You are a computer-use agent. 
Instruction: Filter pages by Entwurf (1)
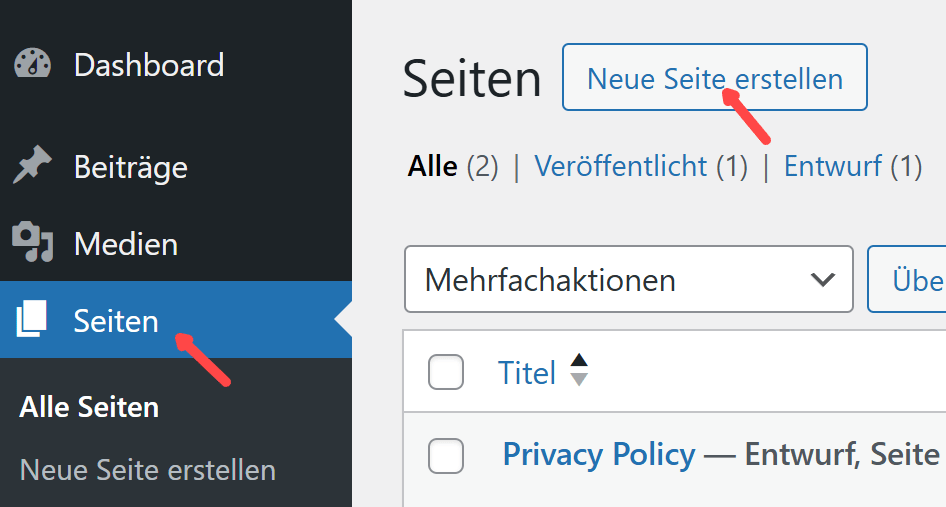coord(852,166)
